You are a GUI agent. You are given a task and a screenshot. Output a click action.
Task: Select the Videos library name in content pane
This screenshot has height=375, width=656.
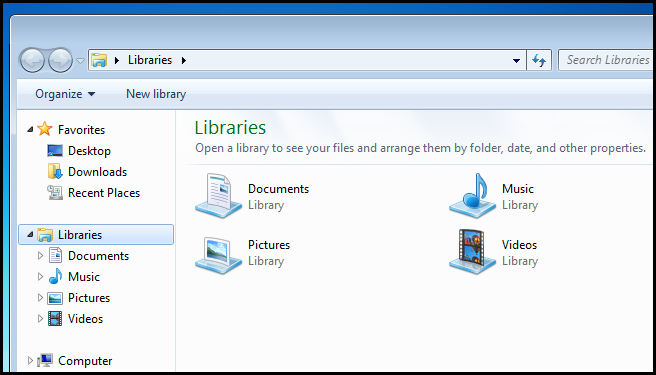519,245
